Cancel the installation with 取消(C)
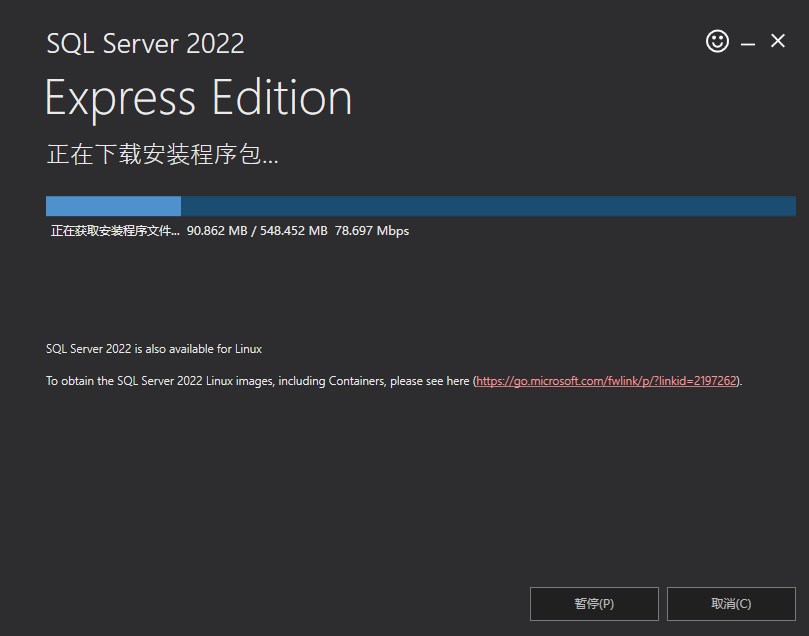 click(731, 604)
